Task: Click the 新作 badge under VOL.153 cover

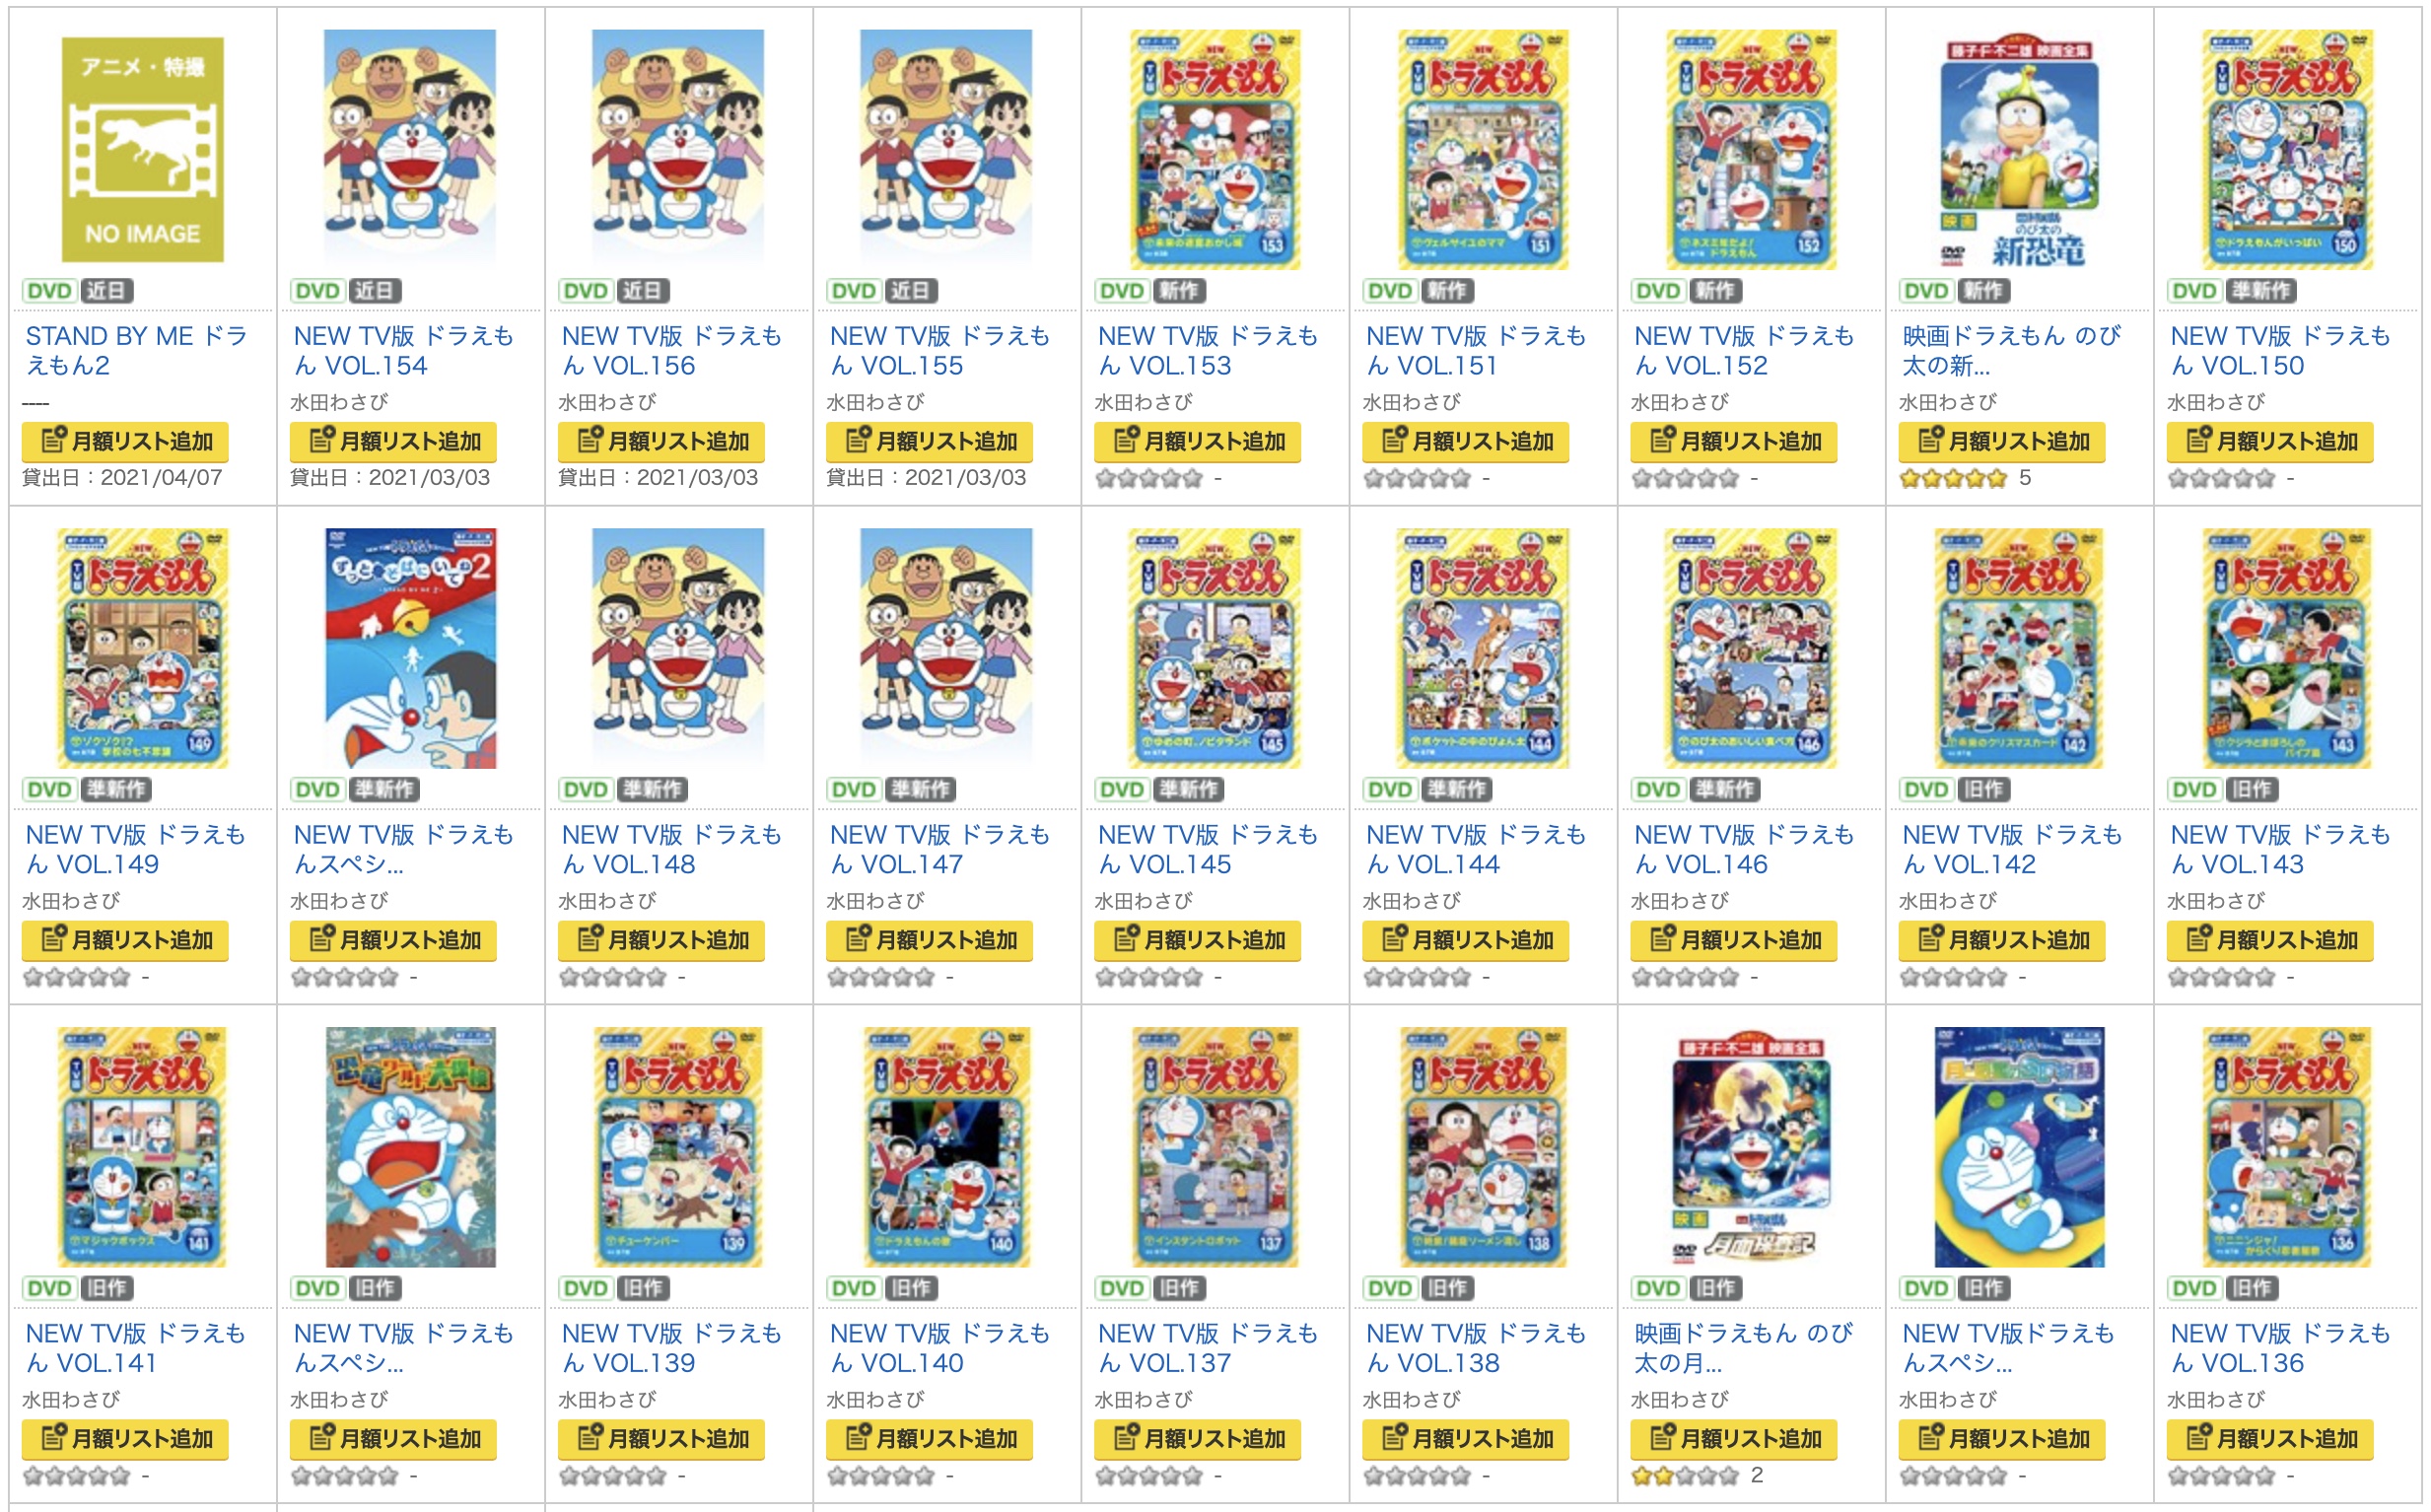Action: point(1179,291)
